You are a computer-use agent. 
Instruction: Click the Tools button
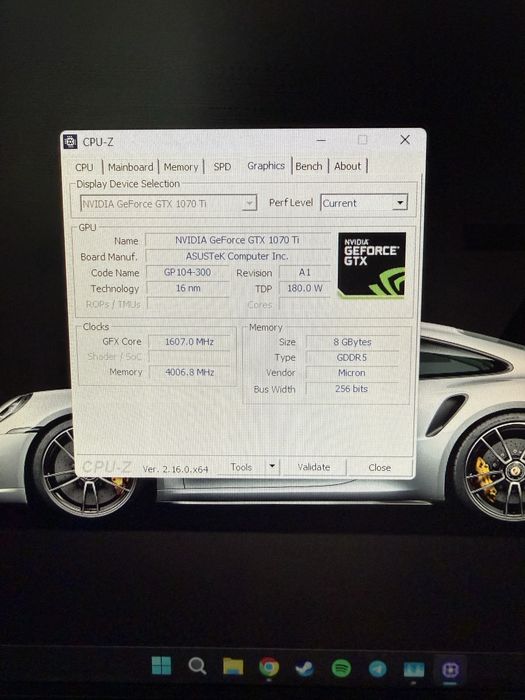(242, 467)
